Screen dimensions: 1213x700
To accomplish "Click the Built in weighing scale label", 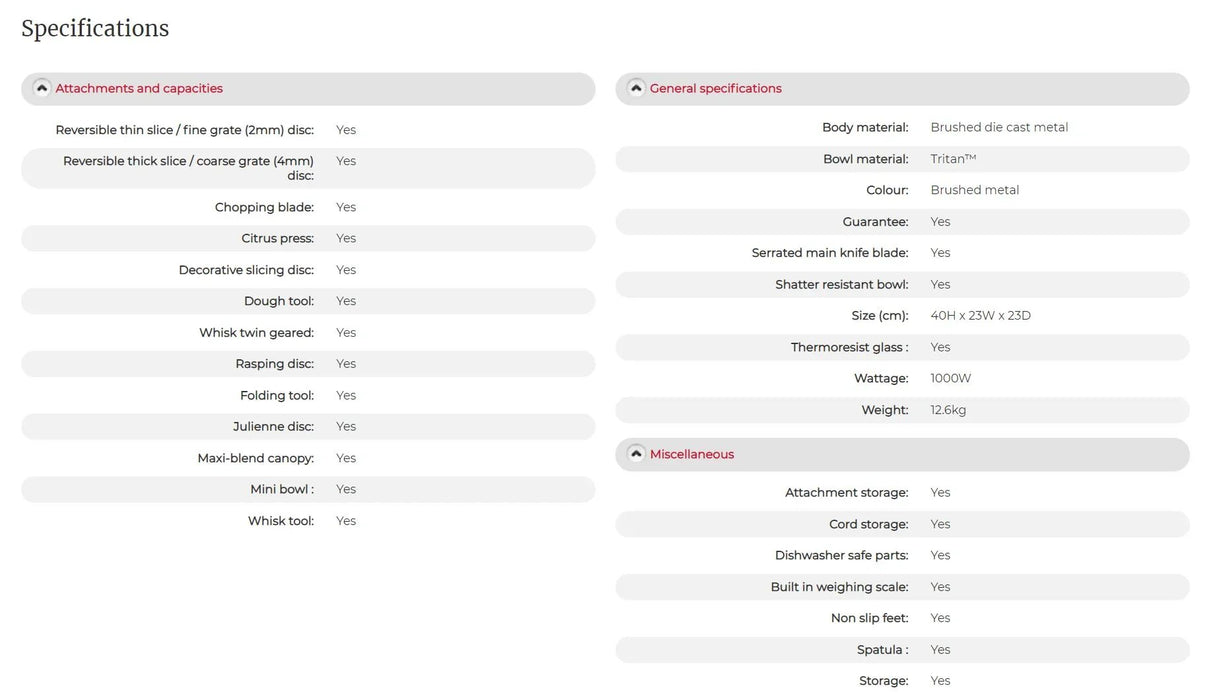I will [x=839, y=587].
